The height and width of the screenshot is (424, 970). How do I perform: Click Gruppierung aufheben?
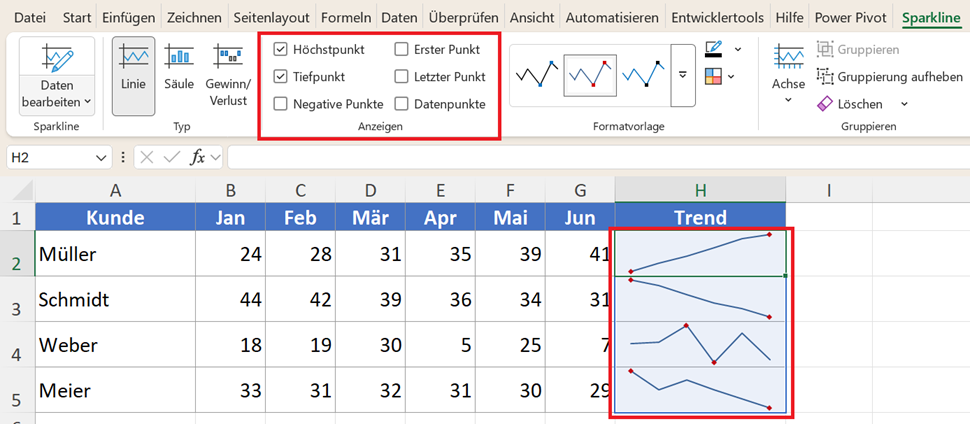coord(890,77)
